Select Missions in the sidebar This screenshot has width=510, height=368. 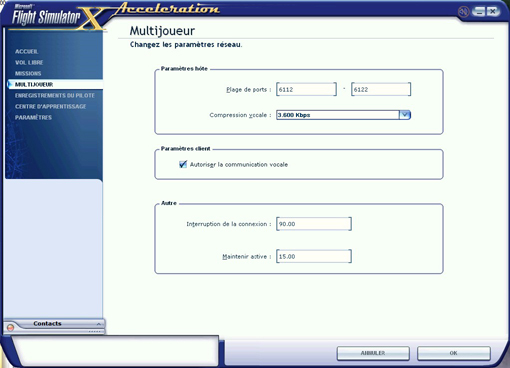(x=28, y=74)
